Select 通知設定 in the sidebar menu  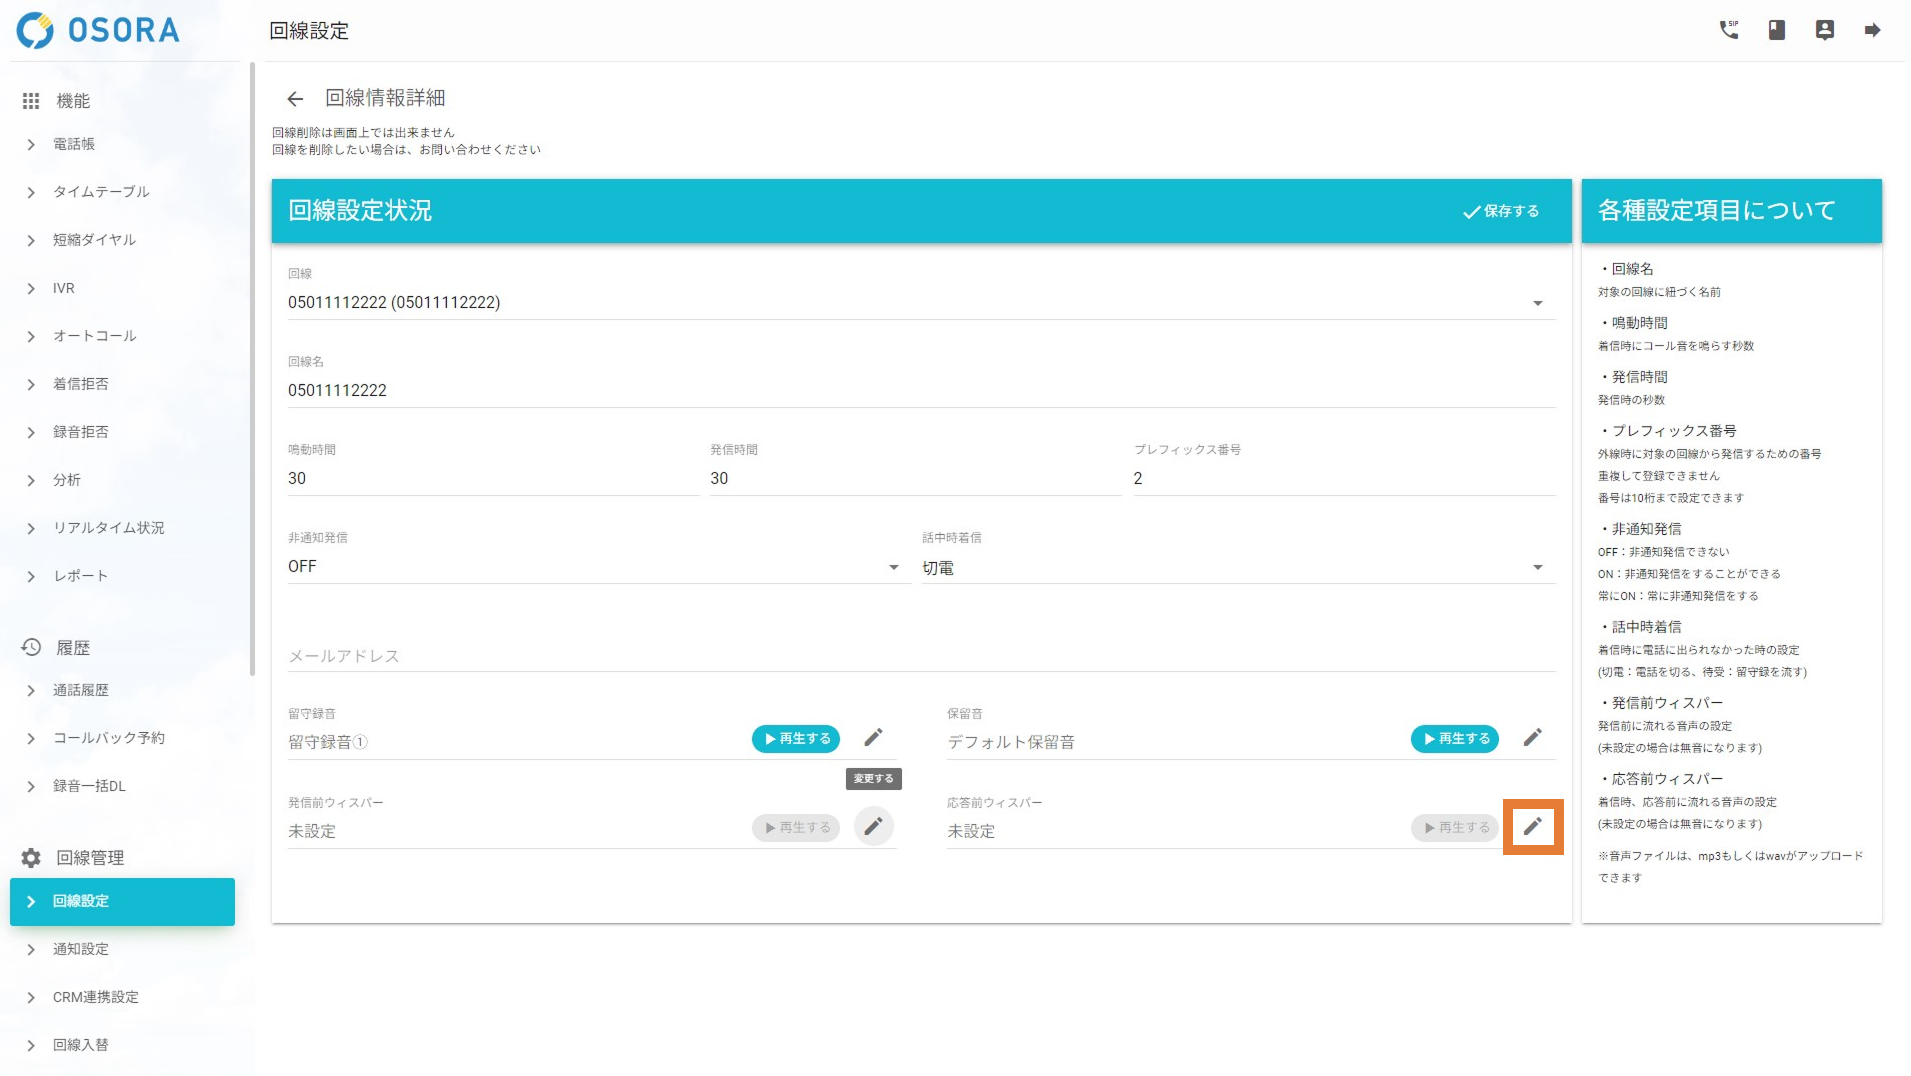point(81,949)
